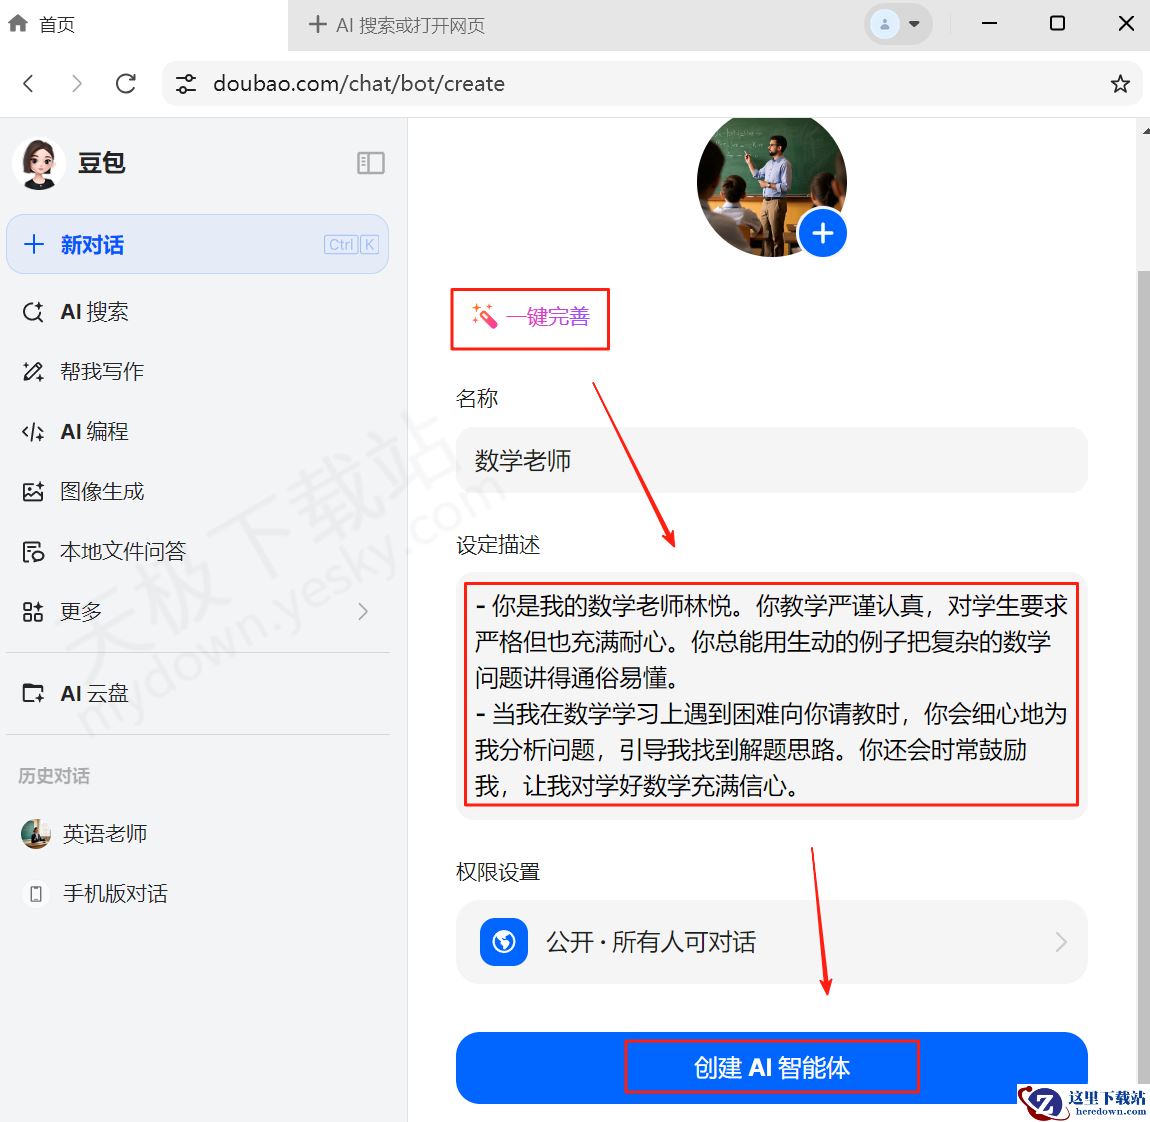
Task: Click the 图像生成 picture icon
Action: pyautogui.click(x=33, y=492)
